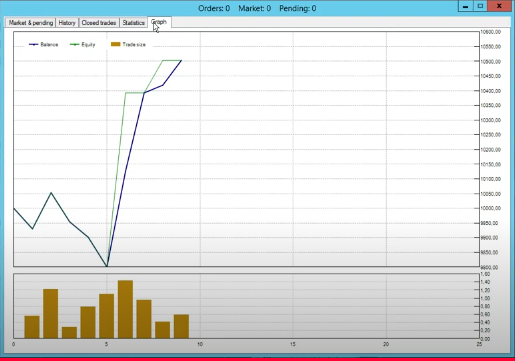515x361 pixels.
Task: Click the first trade size bar
Action: coord(32,327)
